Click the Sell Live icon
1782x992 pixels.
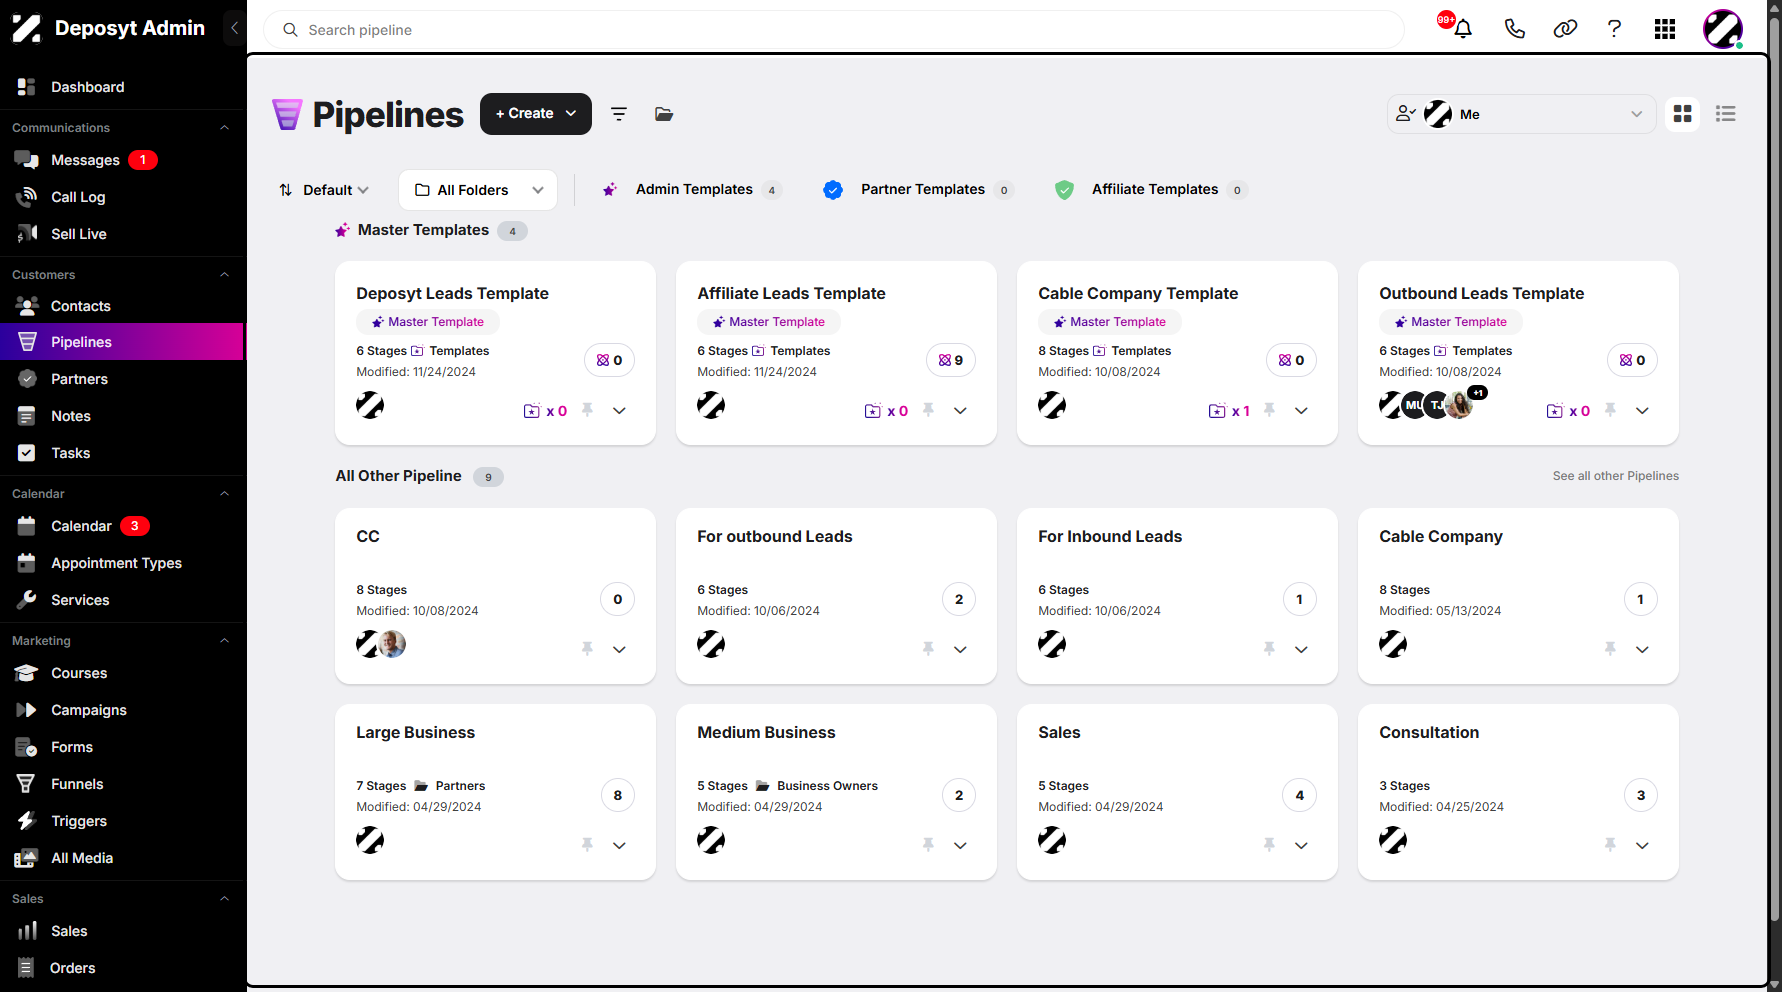point(27,234)
